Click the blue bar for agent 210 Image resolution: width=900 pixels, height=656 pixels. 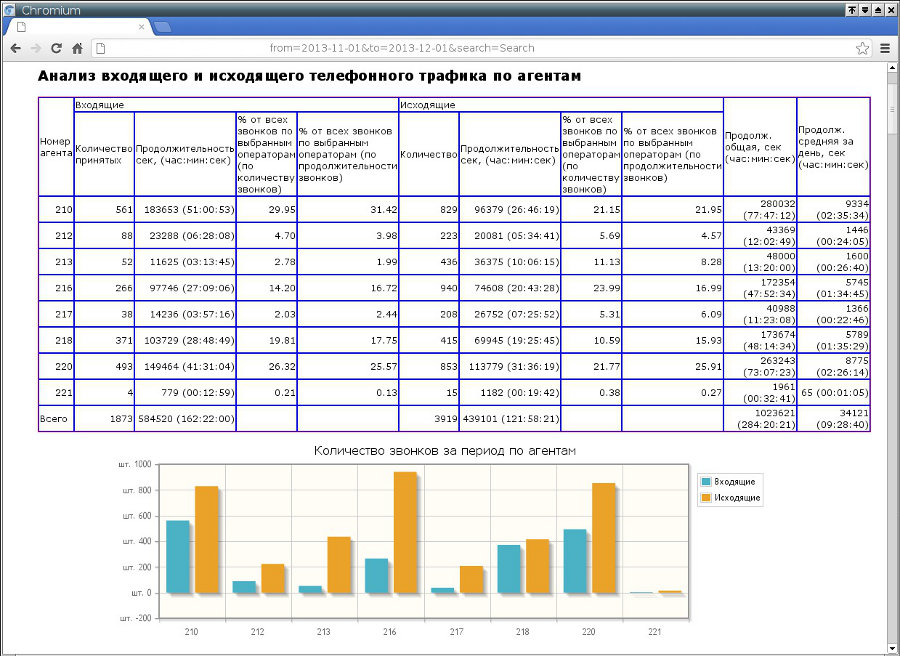click(177, 556)
